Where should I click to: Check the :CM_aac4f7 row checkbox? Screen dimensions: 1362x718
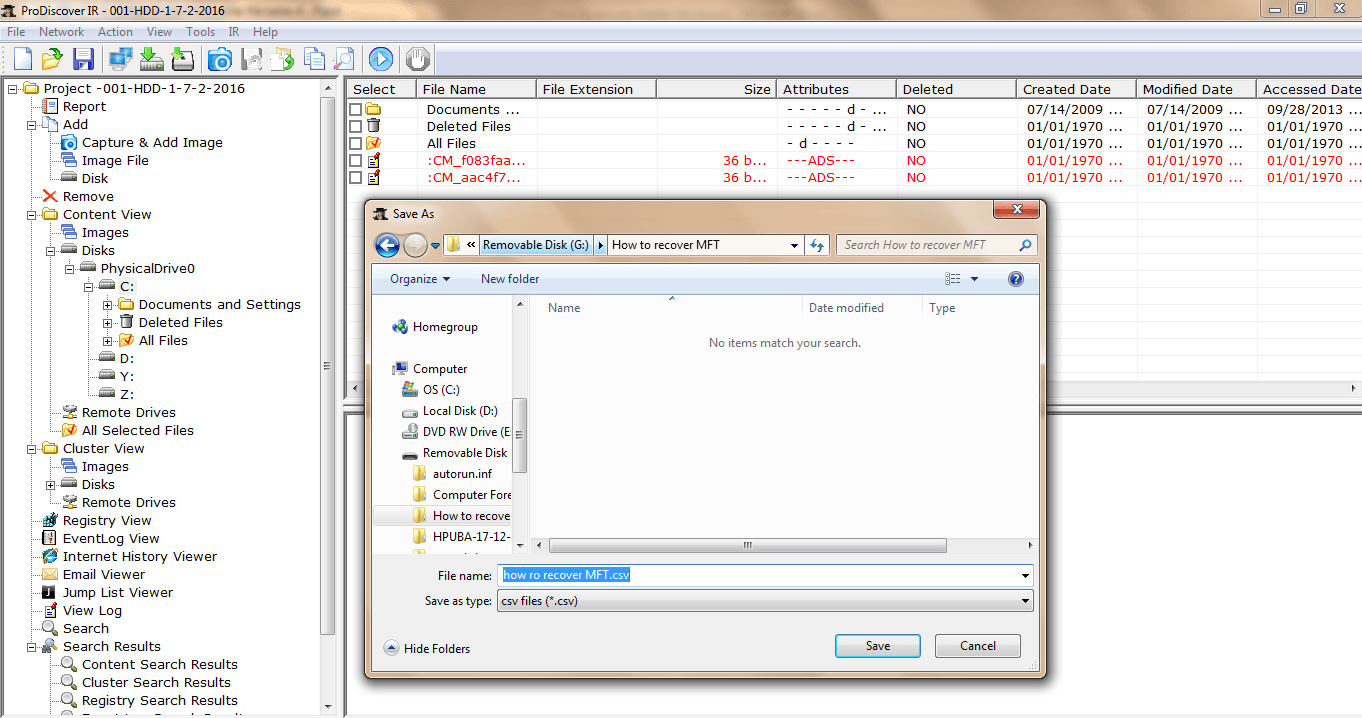pos(355,177)
